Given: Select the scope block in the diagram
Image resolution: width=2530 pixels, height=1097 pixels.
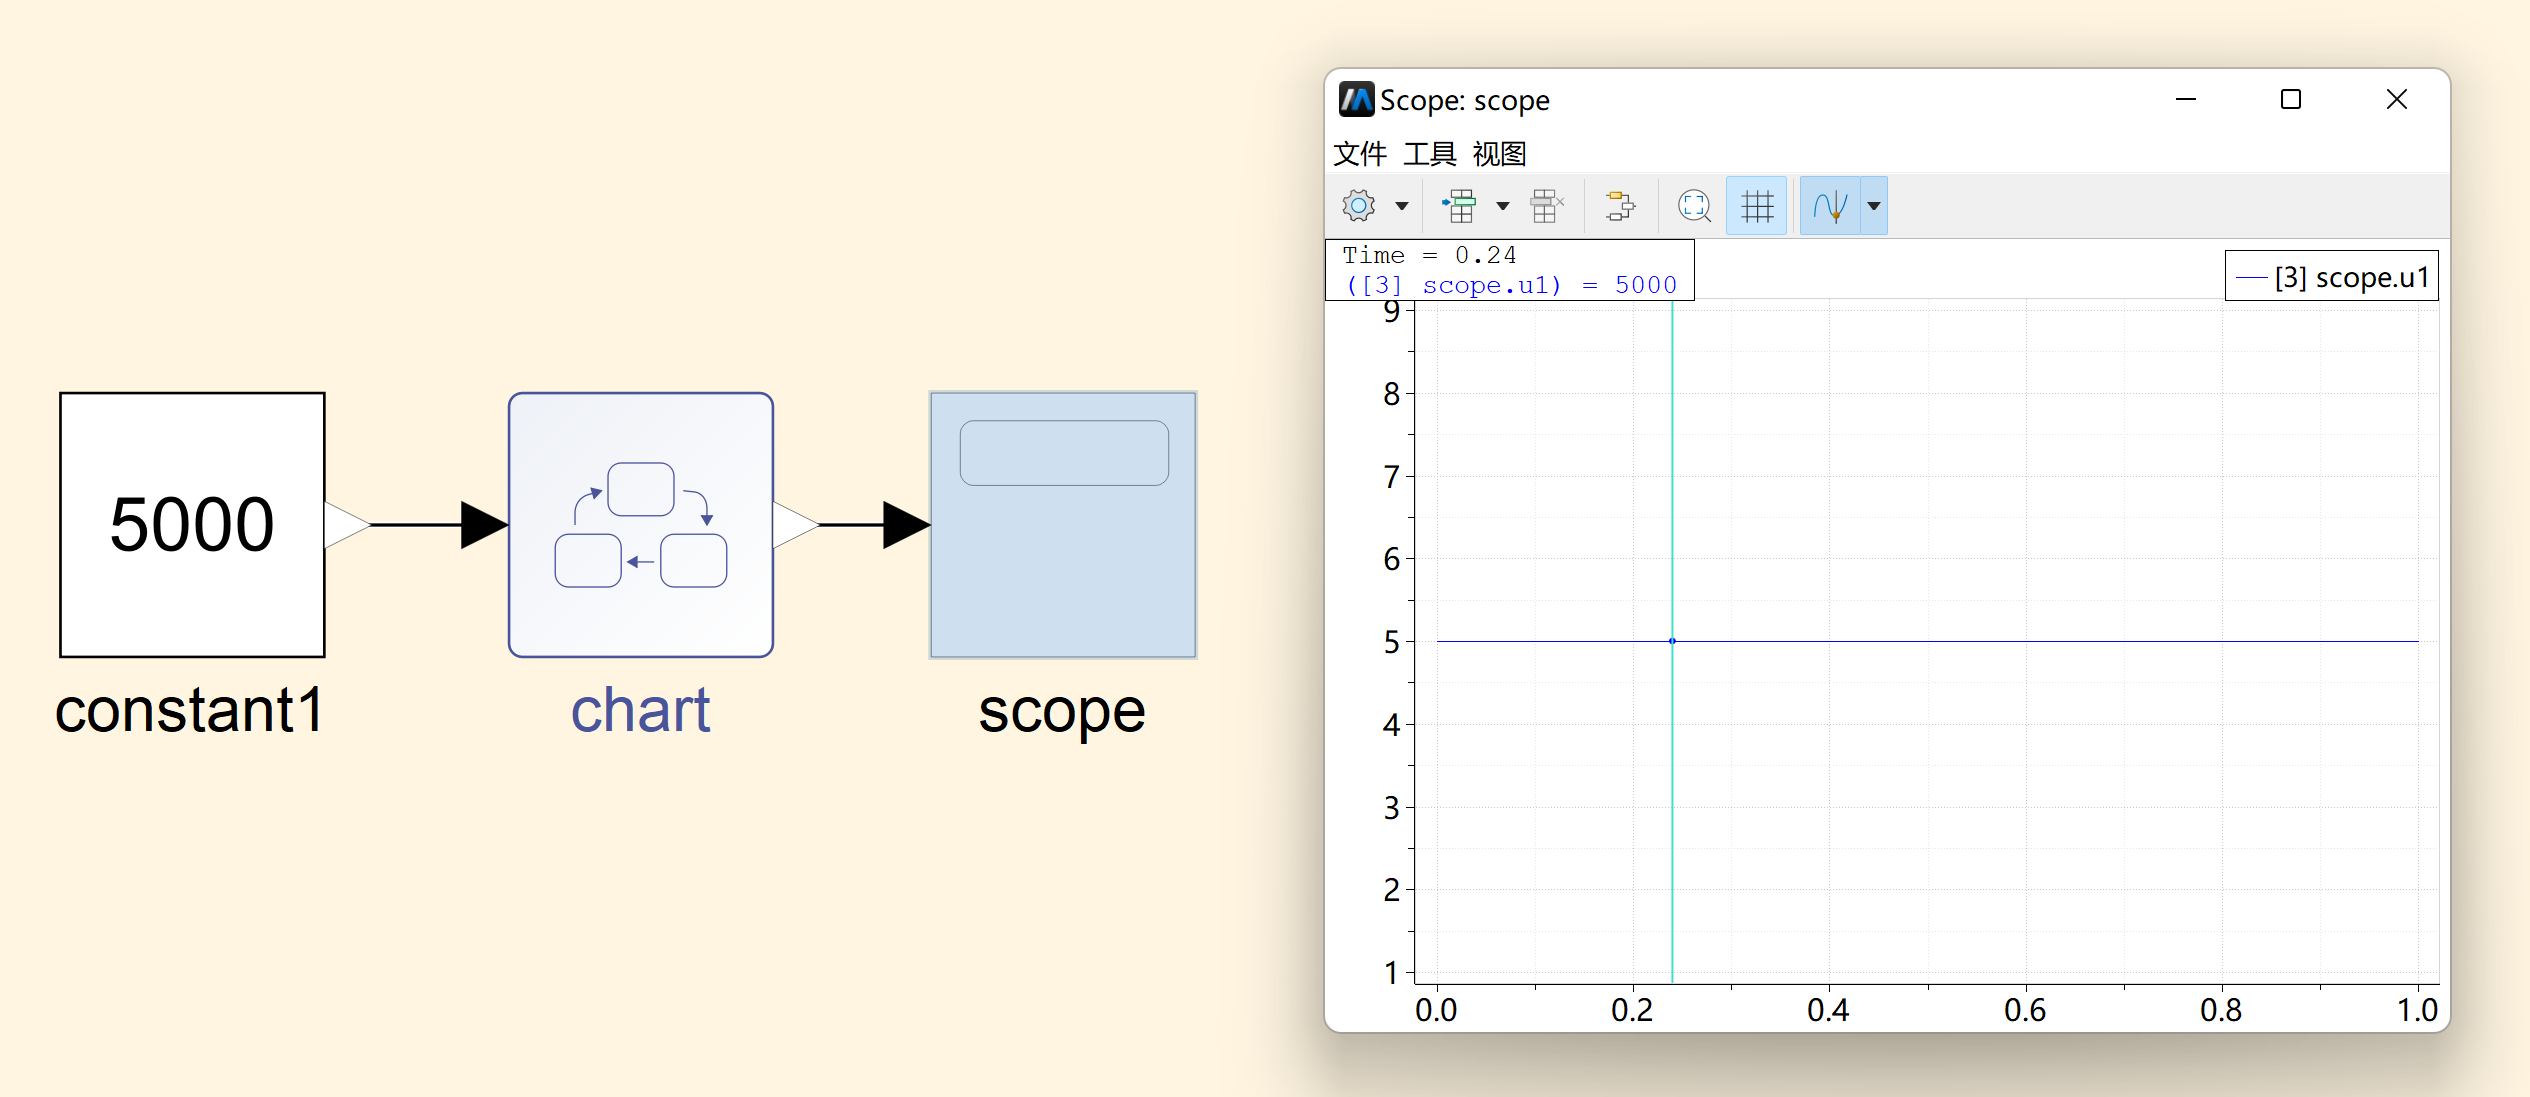Looking at the screenshot, I should [x=1063, y=525].
